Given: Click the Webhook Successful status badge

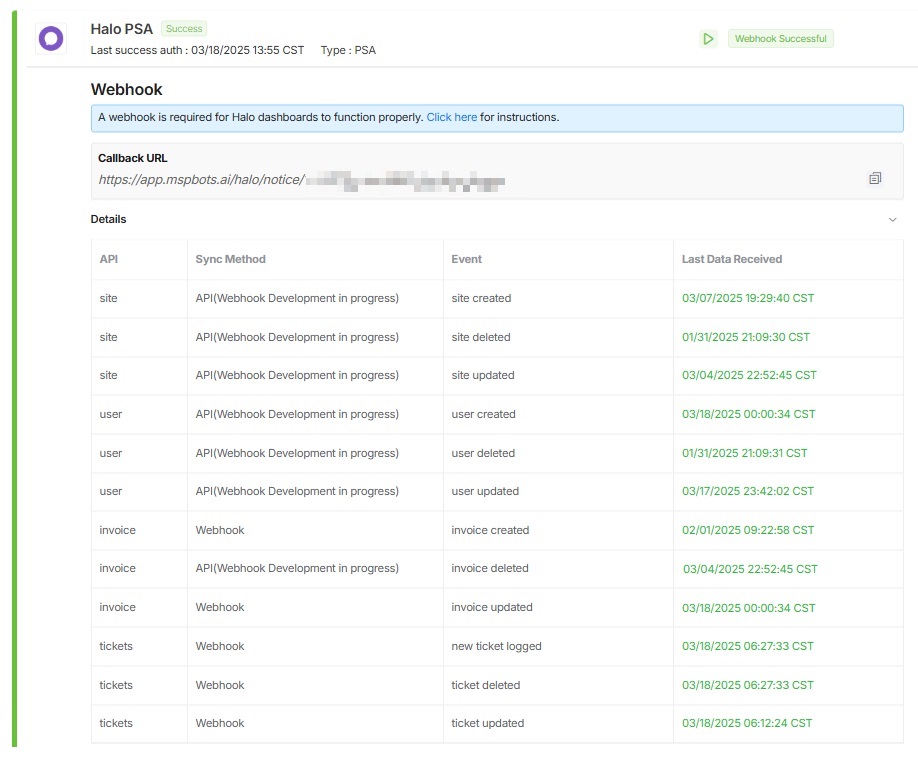Looking at the screenshot, I should pyautogui.click(x=780, y=39).
